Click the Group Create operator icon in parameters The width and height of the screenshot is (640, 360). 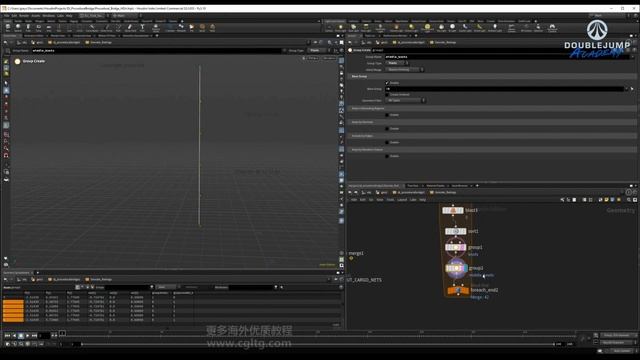350,50
